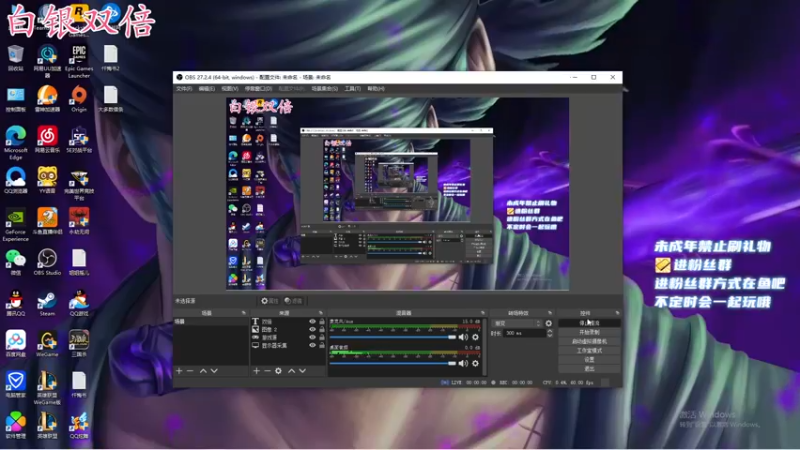Lock the text source at top of list
The height and width of the screenshot is (450, 800).
pos(322,322)
